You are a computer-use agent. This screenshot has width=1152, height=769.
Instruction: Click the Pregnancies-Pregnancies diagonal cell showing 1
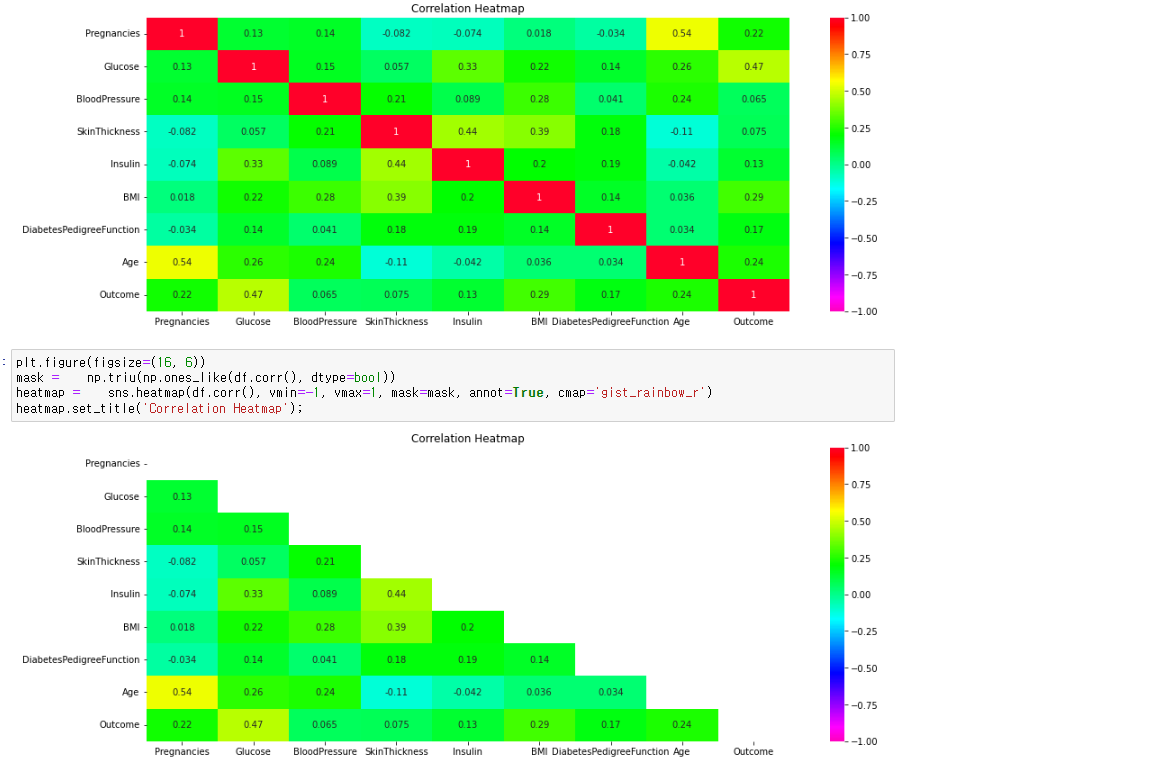pyautogui.click(x=181, y=33)
